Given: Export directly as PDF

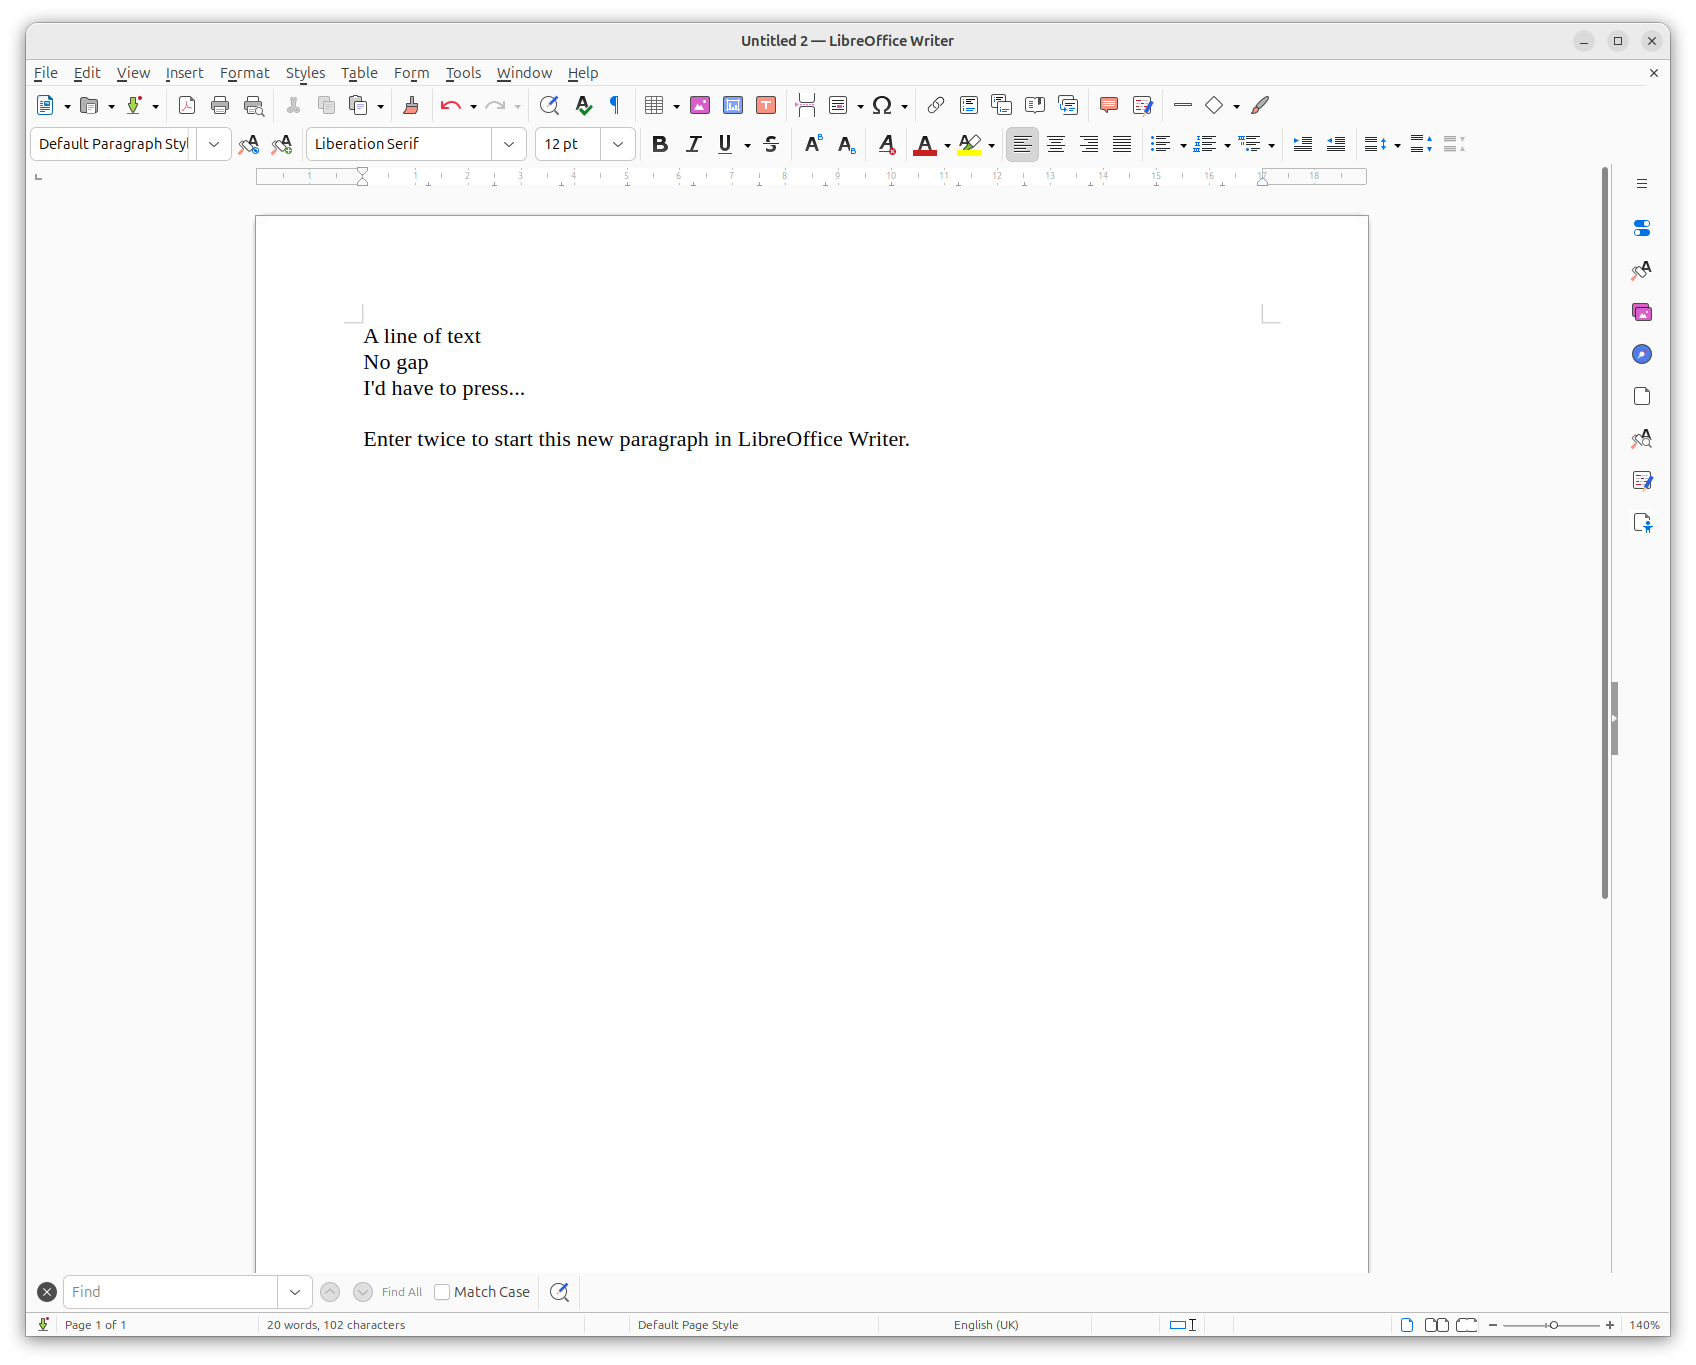Looking at the screenshot, I should 187,105.
